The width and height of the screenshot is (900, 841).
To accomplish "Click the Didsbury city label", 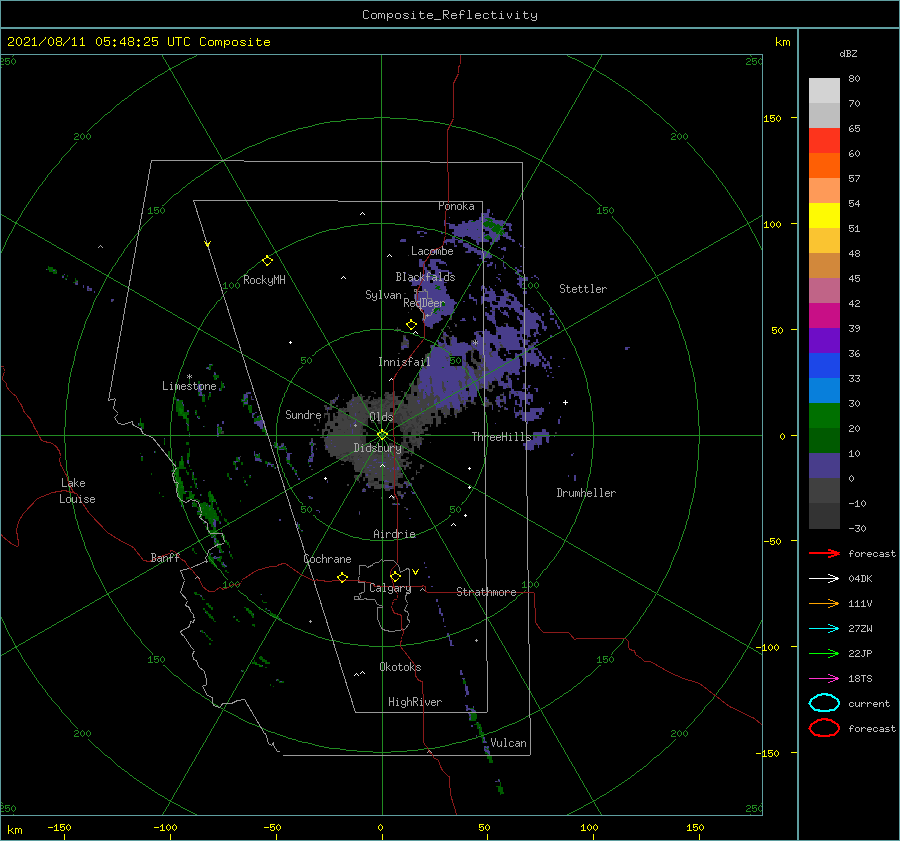I will click(x=377, y=448).
